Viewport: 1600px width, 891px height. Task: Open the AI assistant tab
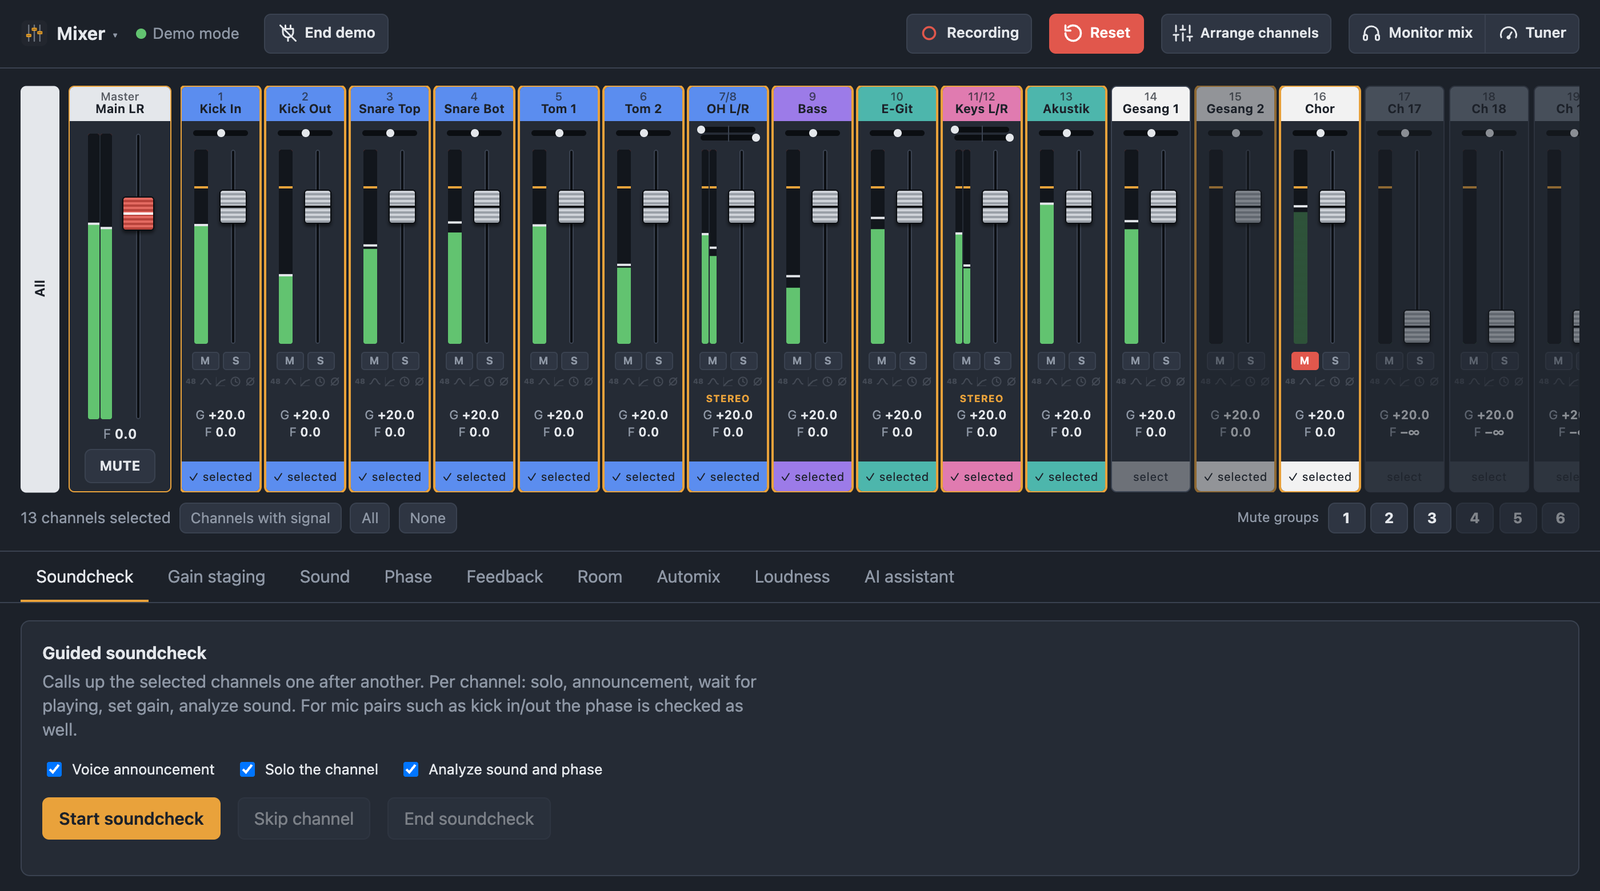coord(909,577)
